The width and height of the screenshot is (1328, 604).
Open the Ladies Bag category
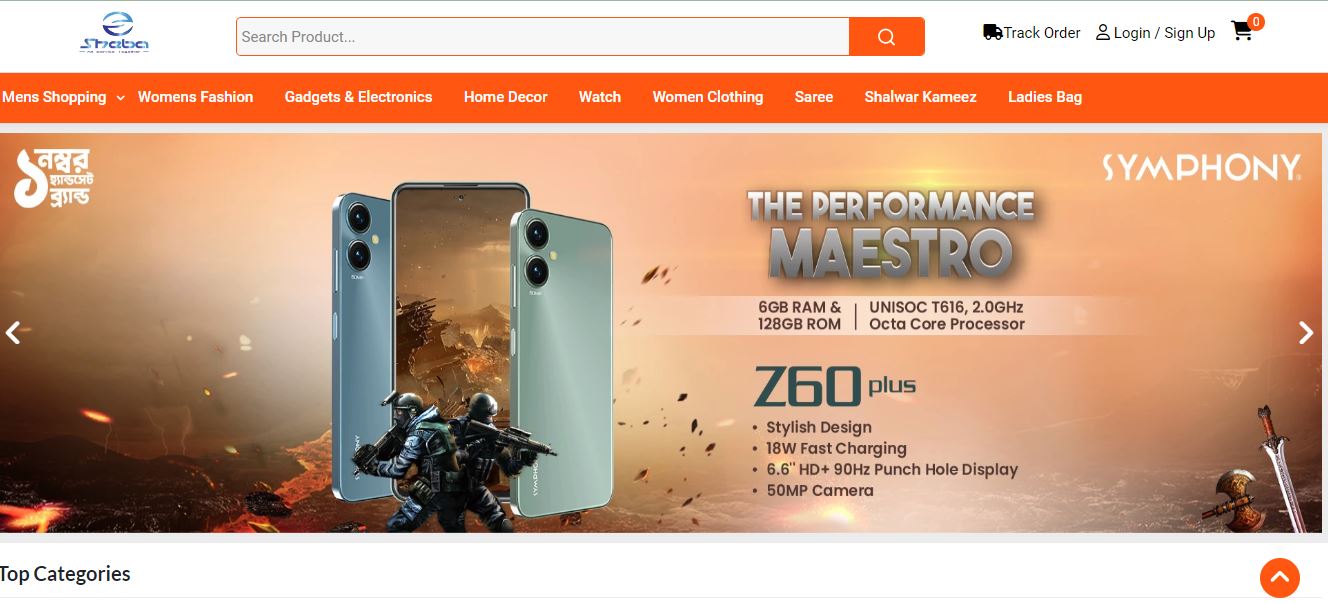point(1045,97)
